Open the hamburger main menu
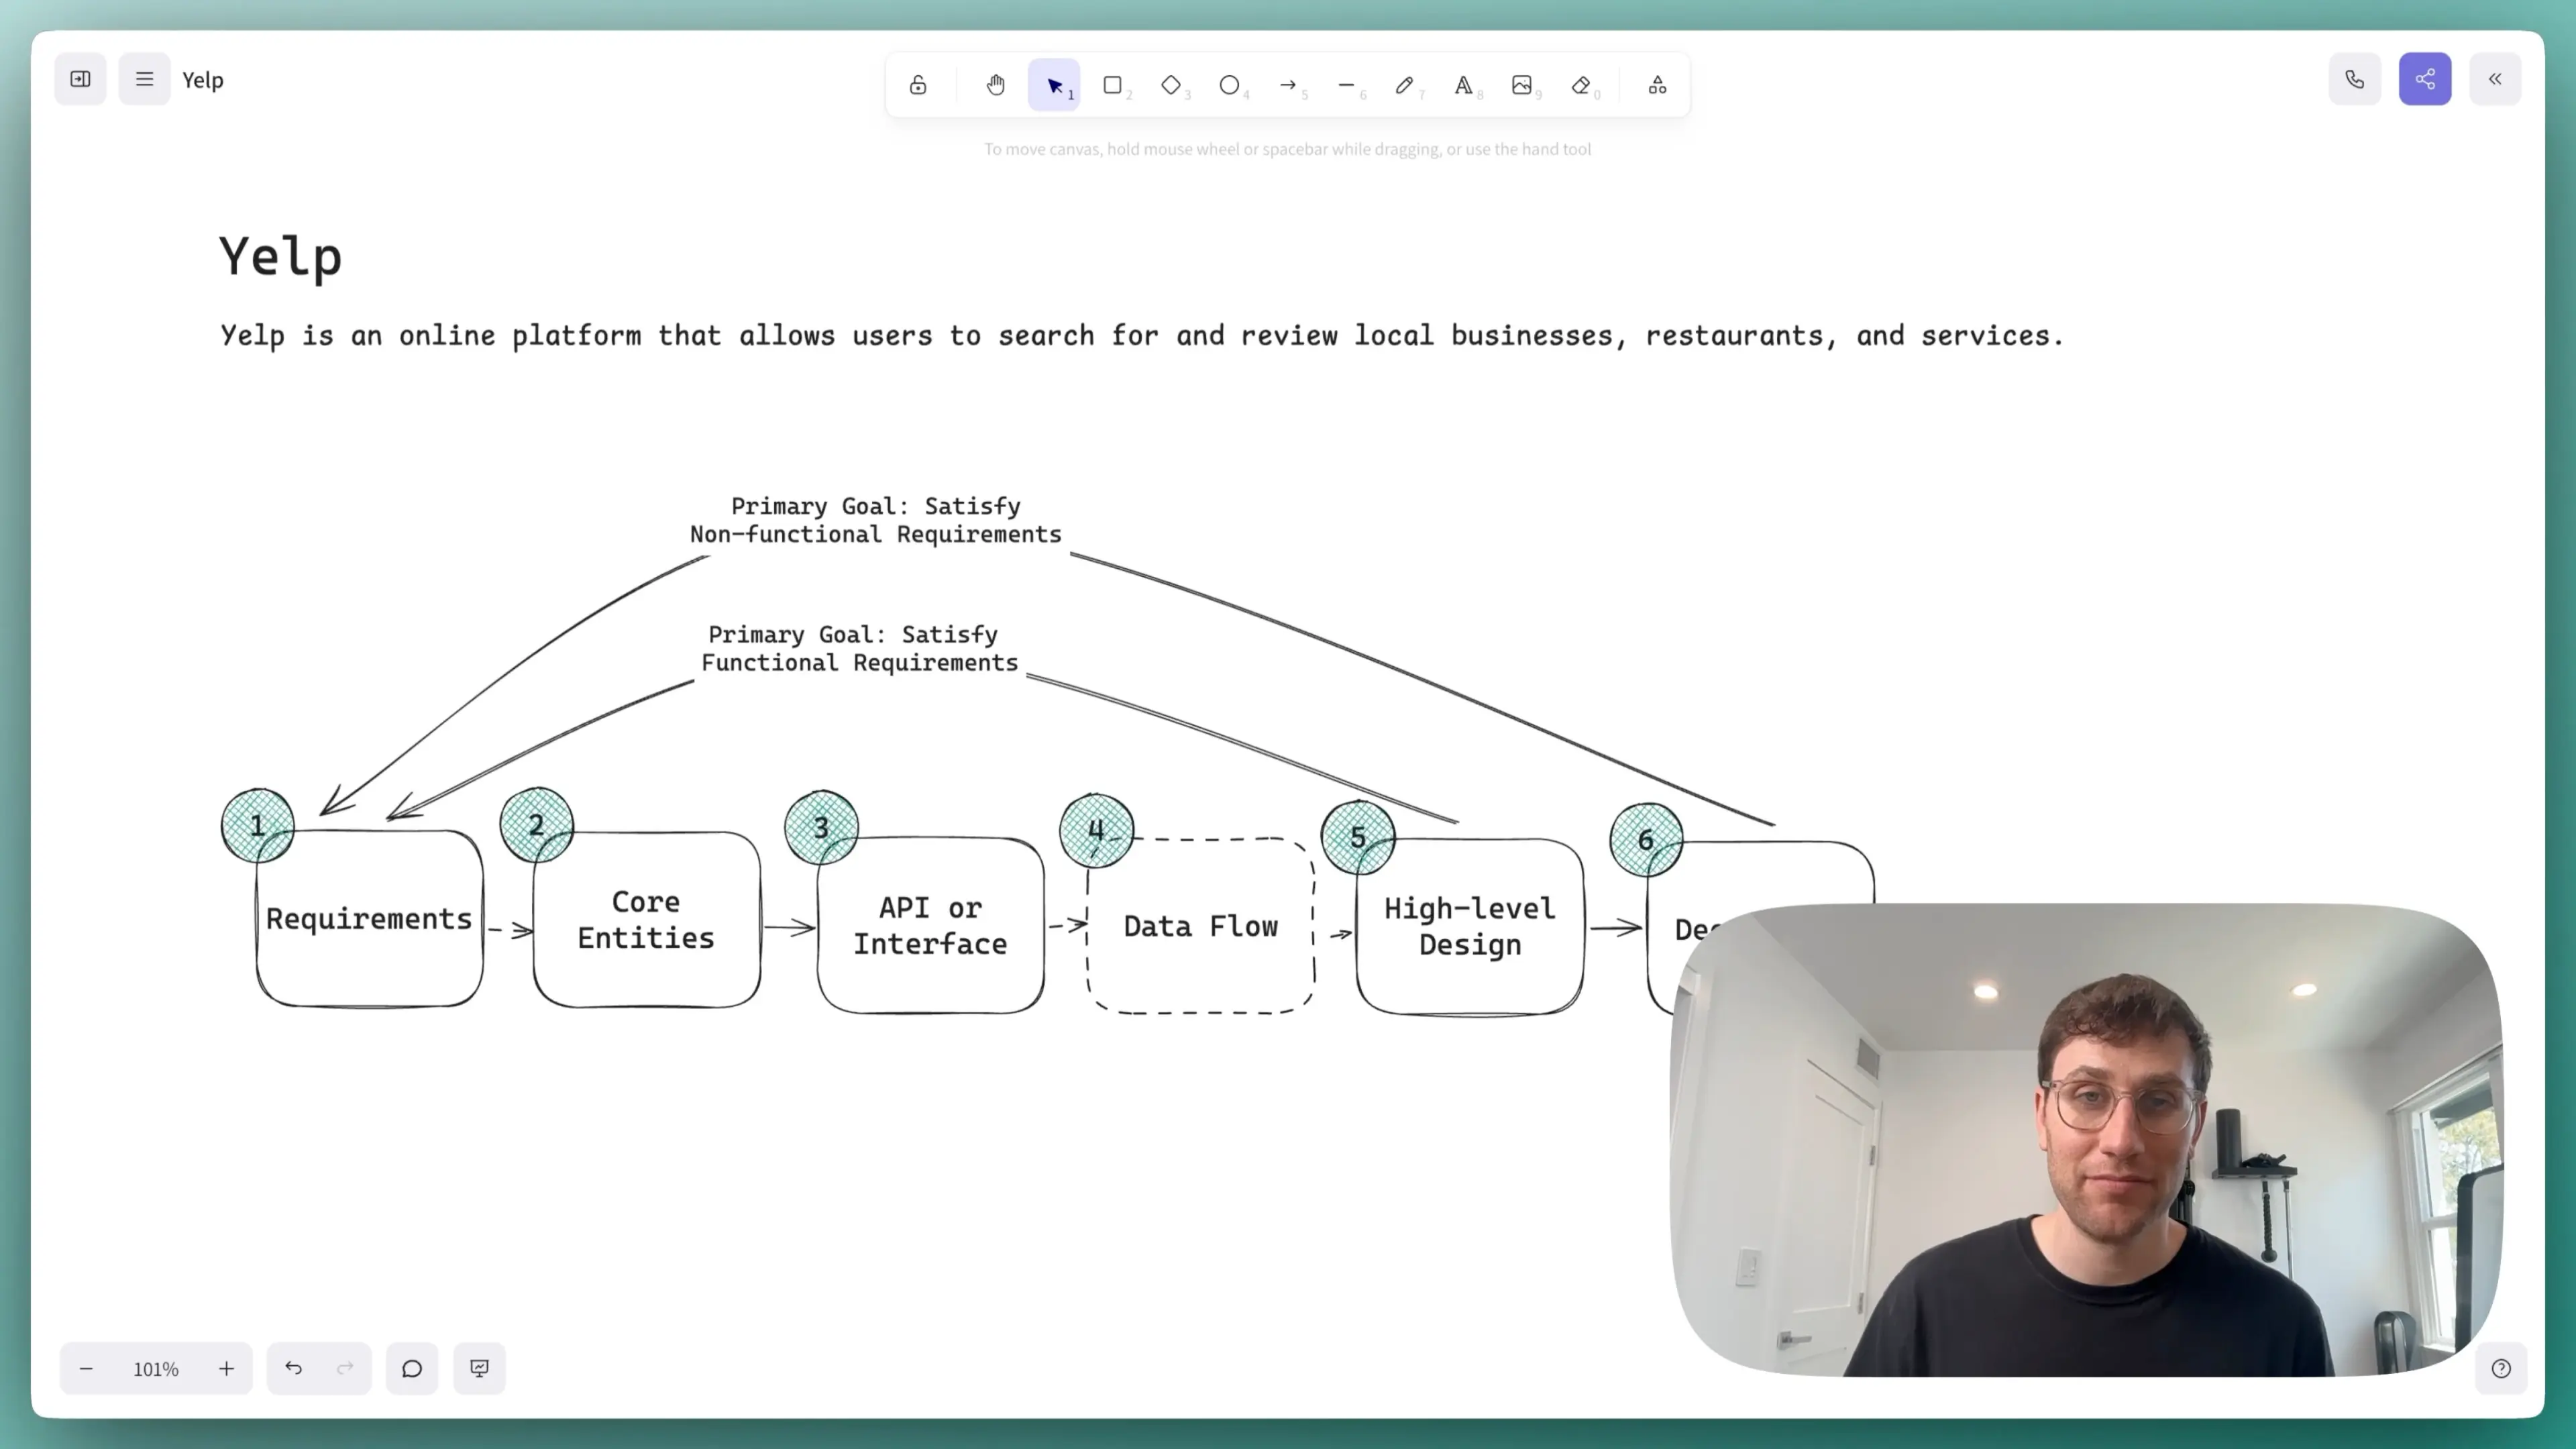This screenshot has height=1449, width=2576. [144, 79]
